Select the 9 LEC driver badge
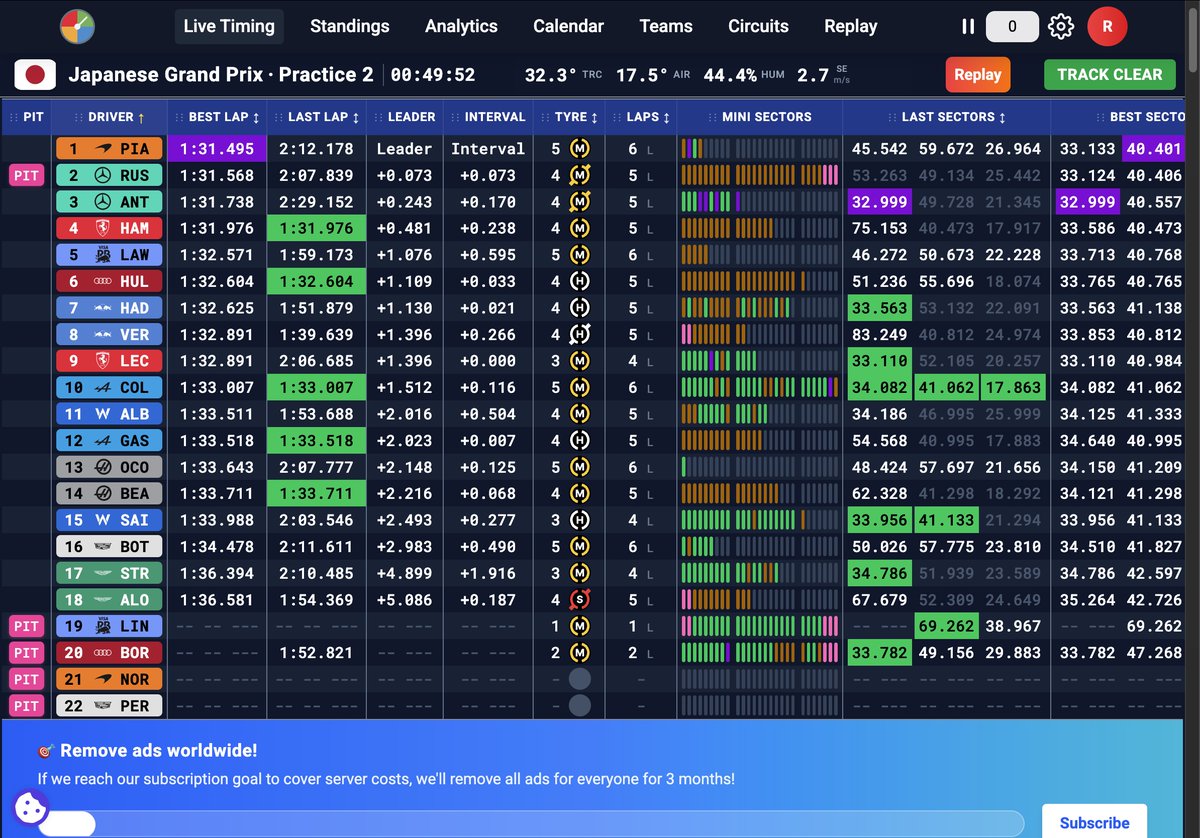1200x838 pixels. click(x=109, y=361)
